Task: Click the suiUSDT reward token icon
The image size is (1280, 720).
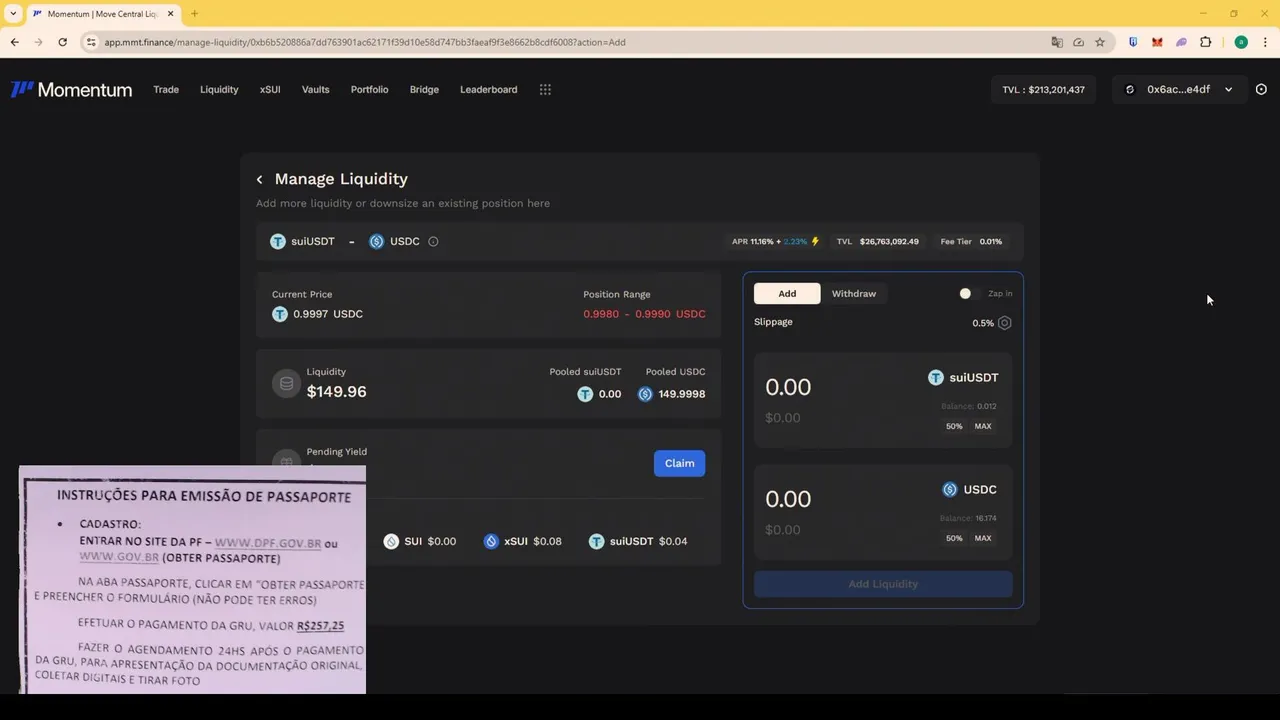Action: pos(596,541)
